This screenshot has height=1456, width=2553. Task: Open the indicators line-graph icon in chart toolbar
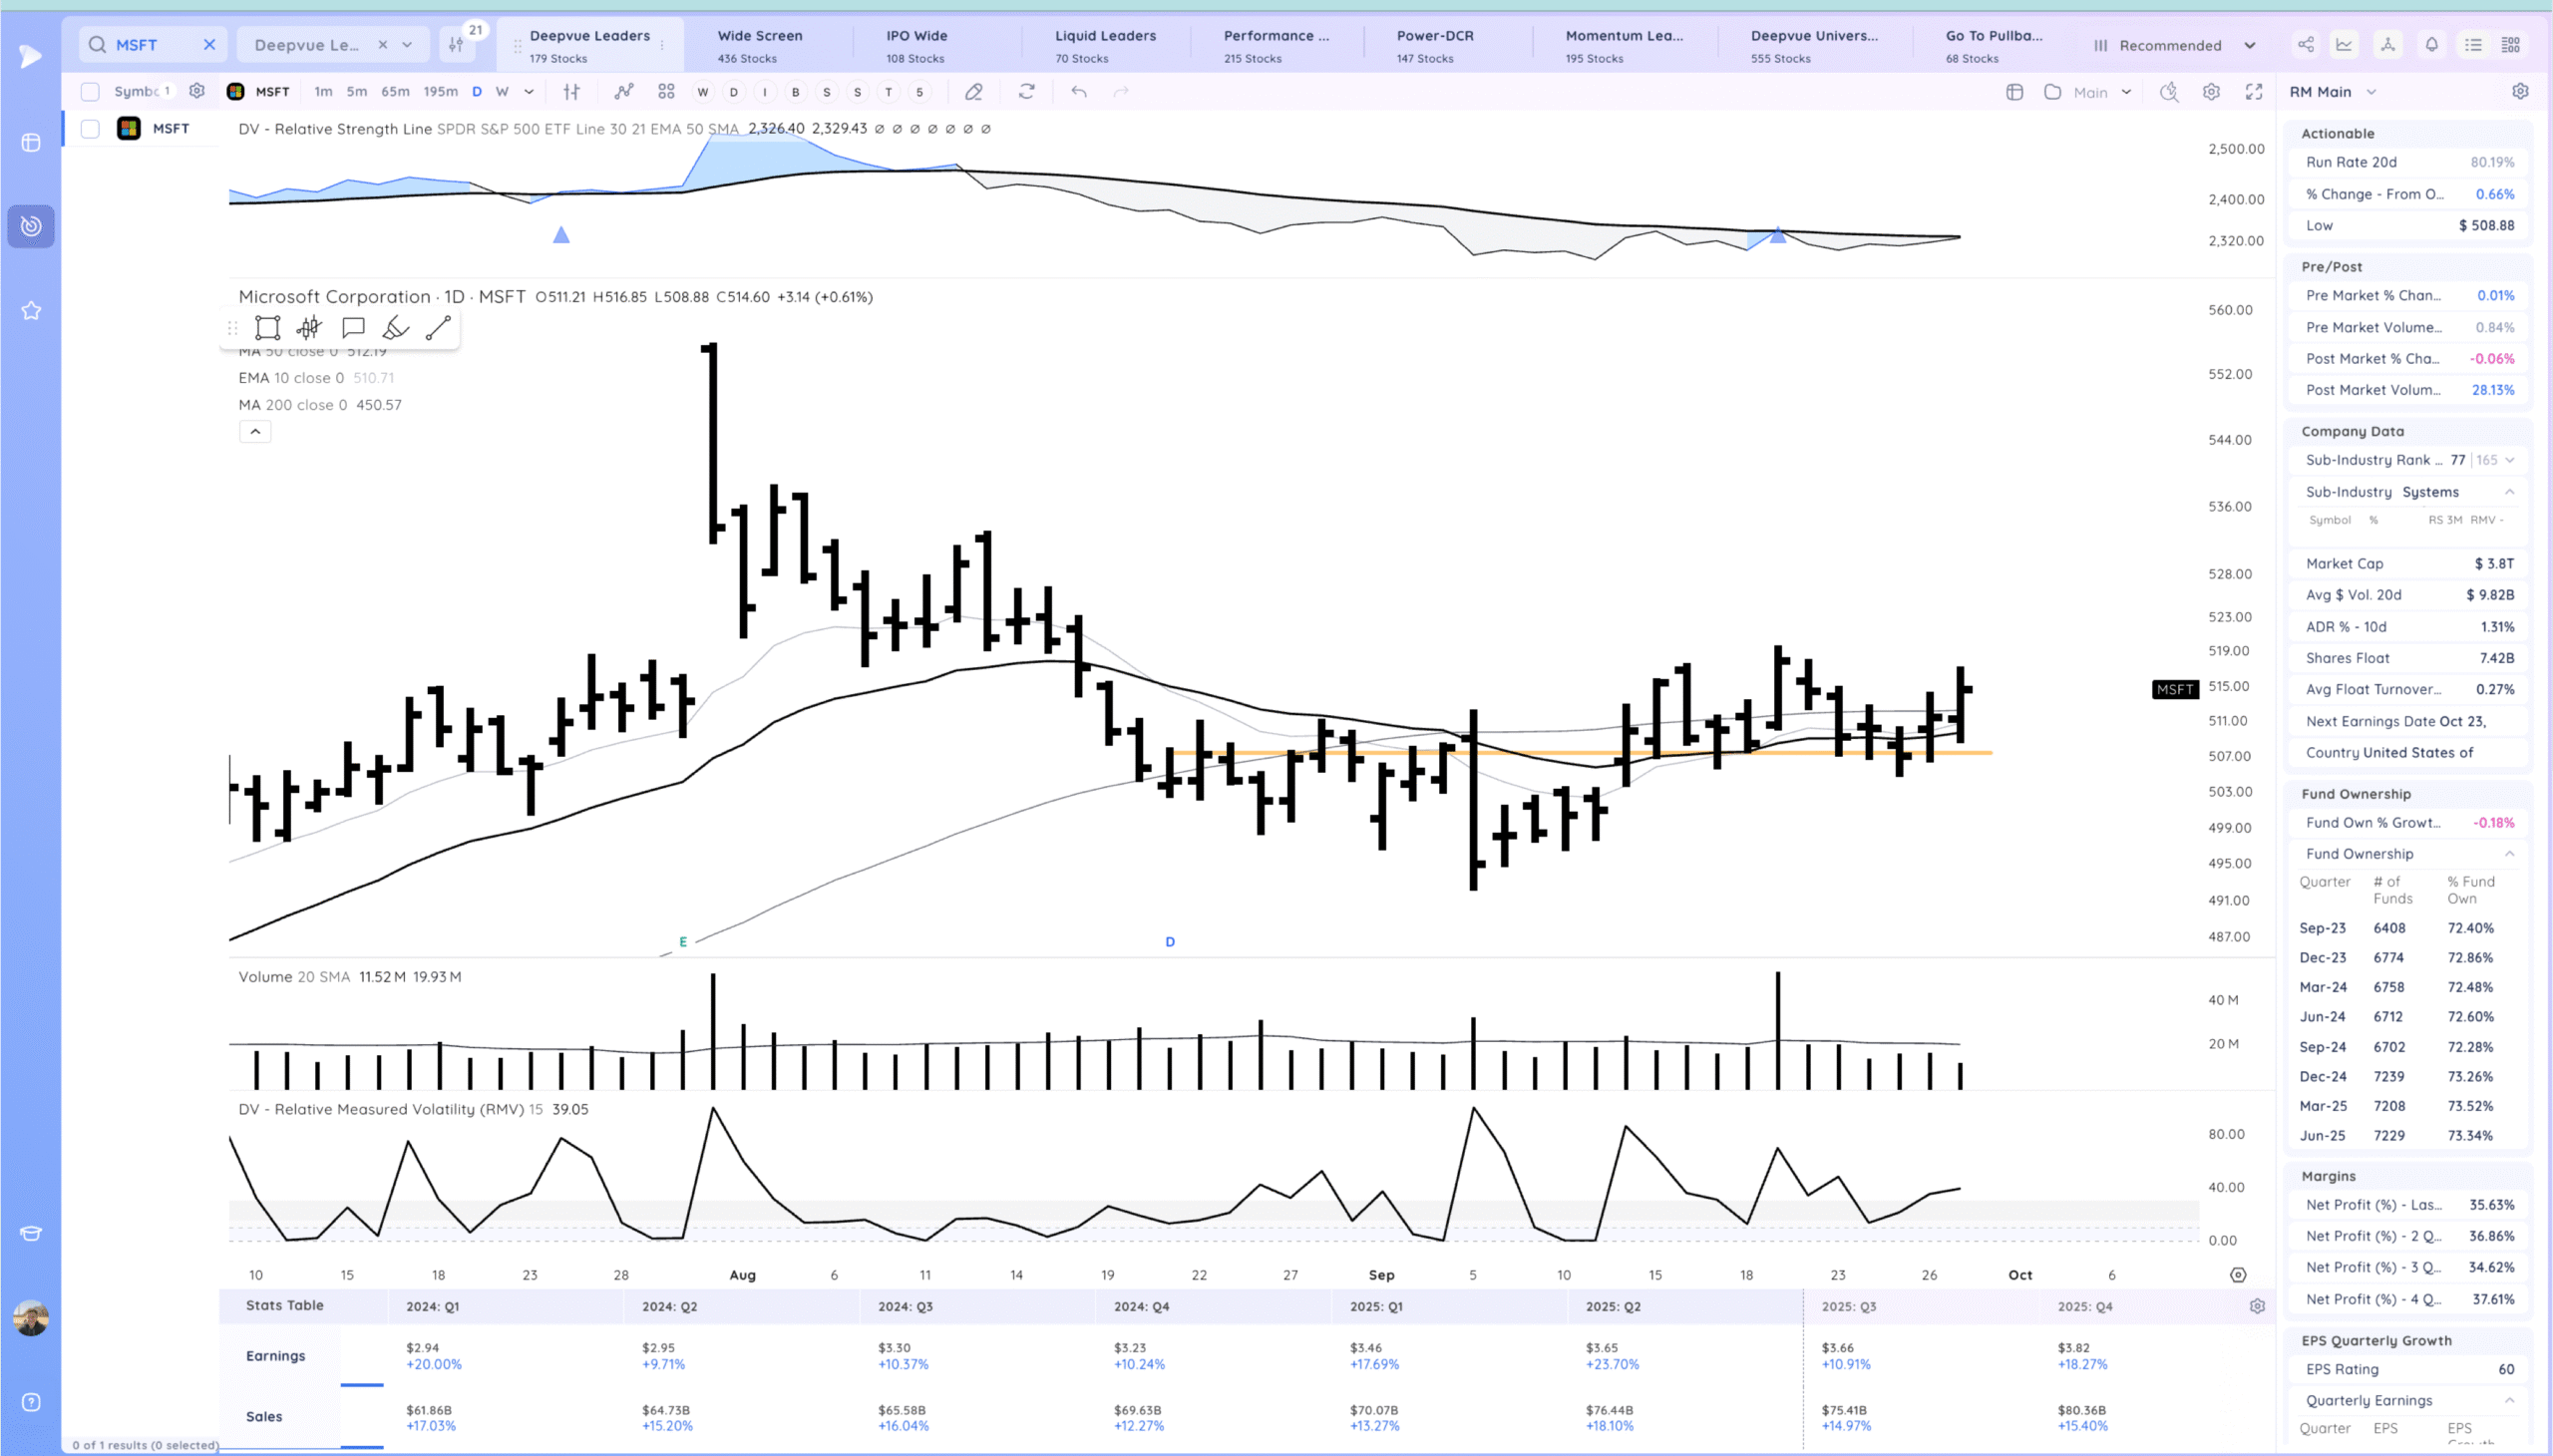click(624, 92)
